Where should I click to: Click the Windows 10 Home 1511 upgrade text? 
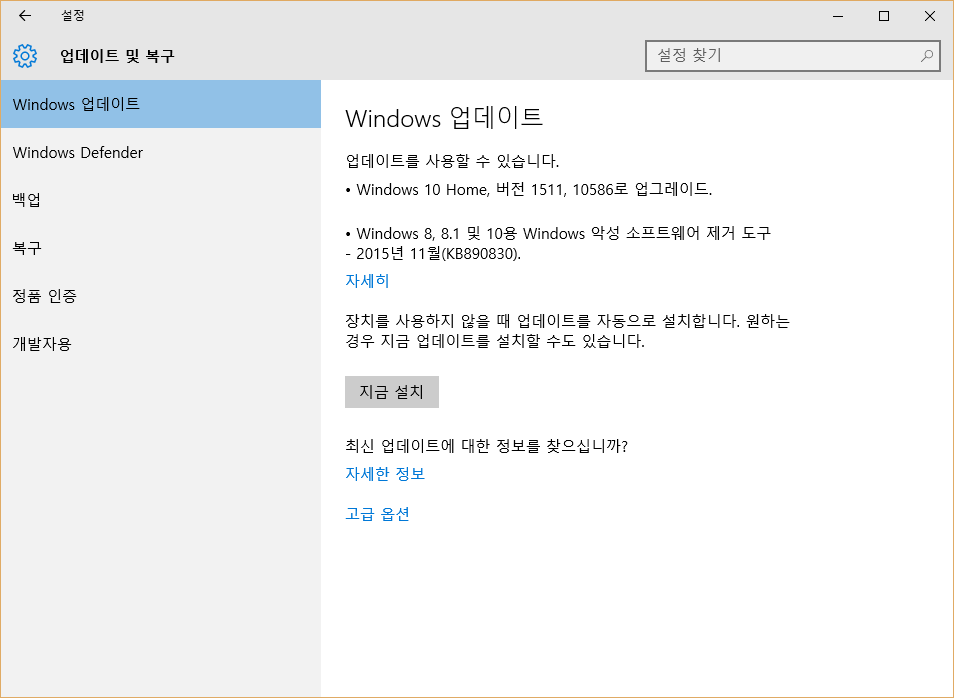(x=529, y=189)
